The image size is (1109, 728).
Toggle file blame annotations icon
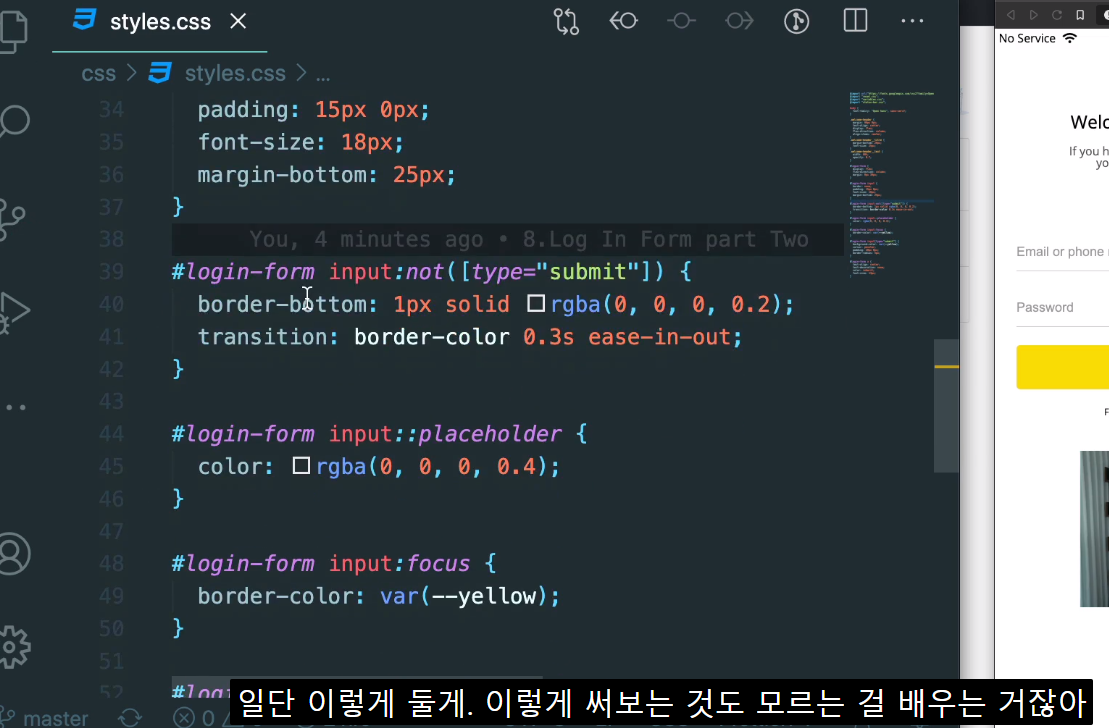796,21
